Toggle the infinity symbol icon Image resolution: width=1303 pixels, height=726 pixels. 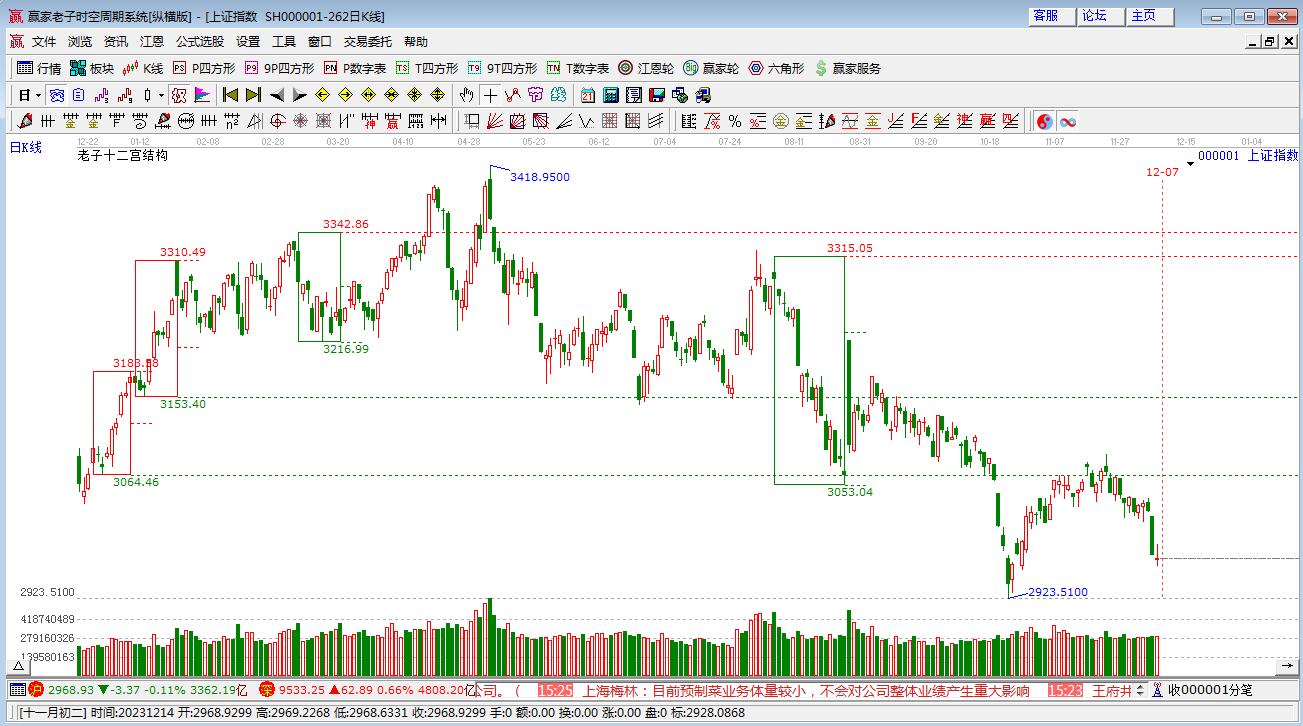click(1067, 121)
